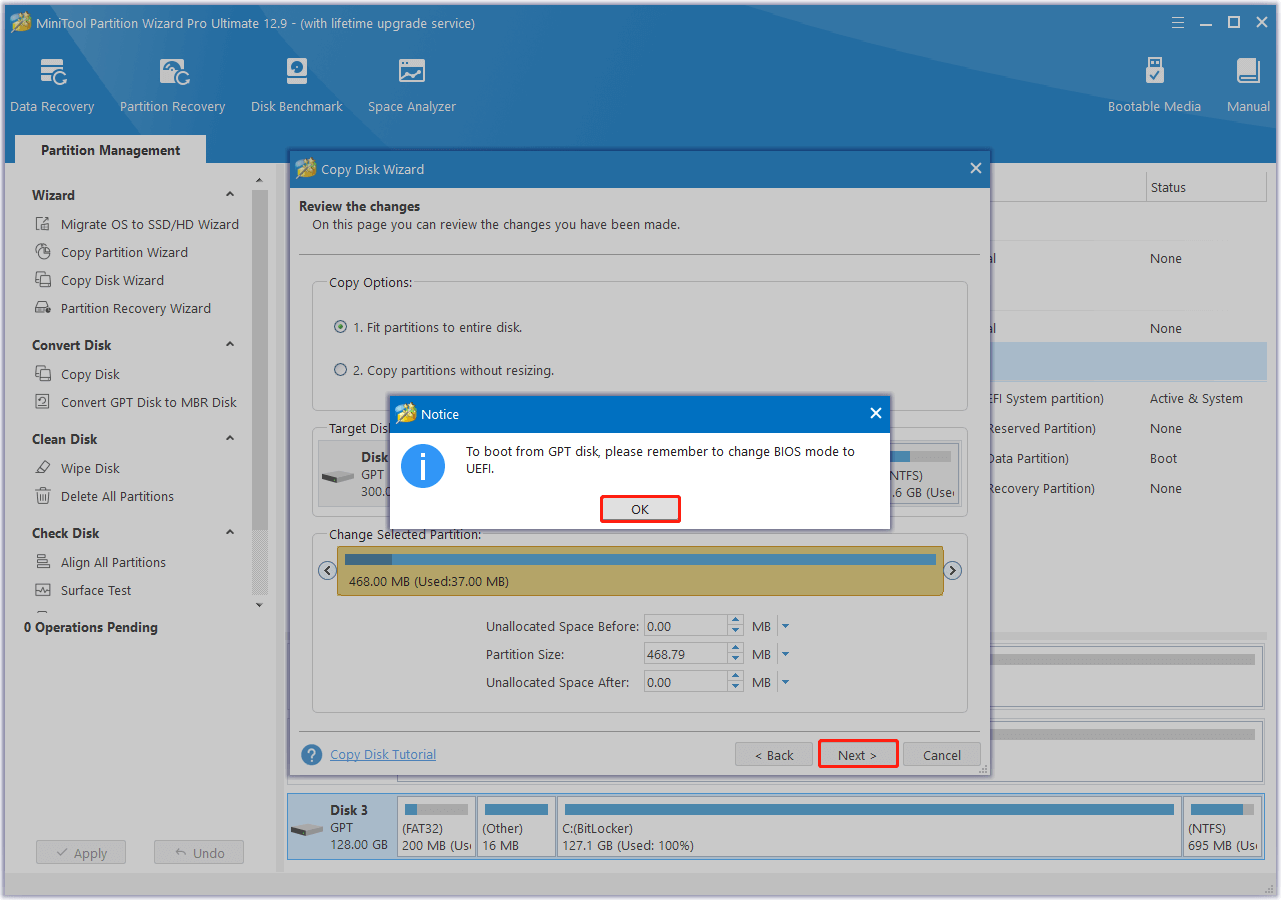Click the info icon in Notice dialog
The height and width of the screenshot is (901, 1282).
click(423, 466)
